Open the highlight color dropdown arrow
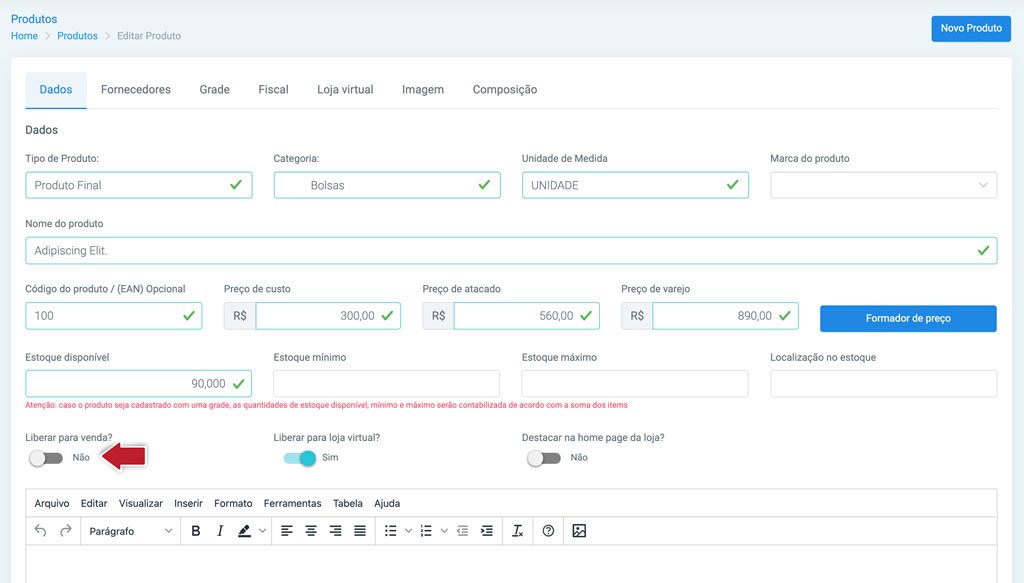Viewport: 1024px width, 583px height. [x=263, y=531]
